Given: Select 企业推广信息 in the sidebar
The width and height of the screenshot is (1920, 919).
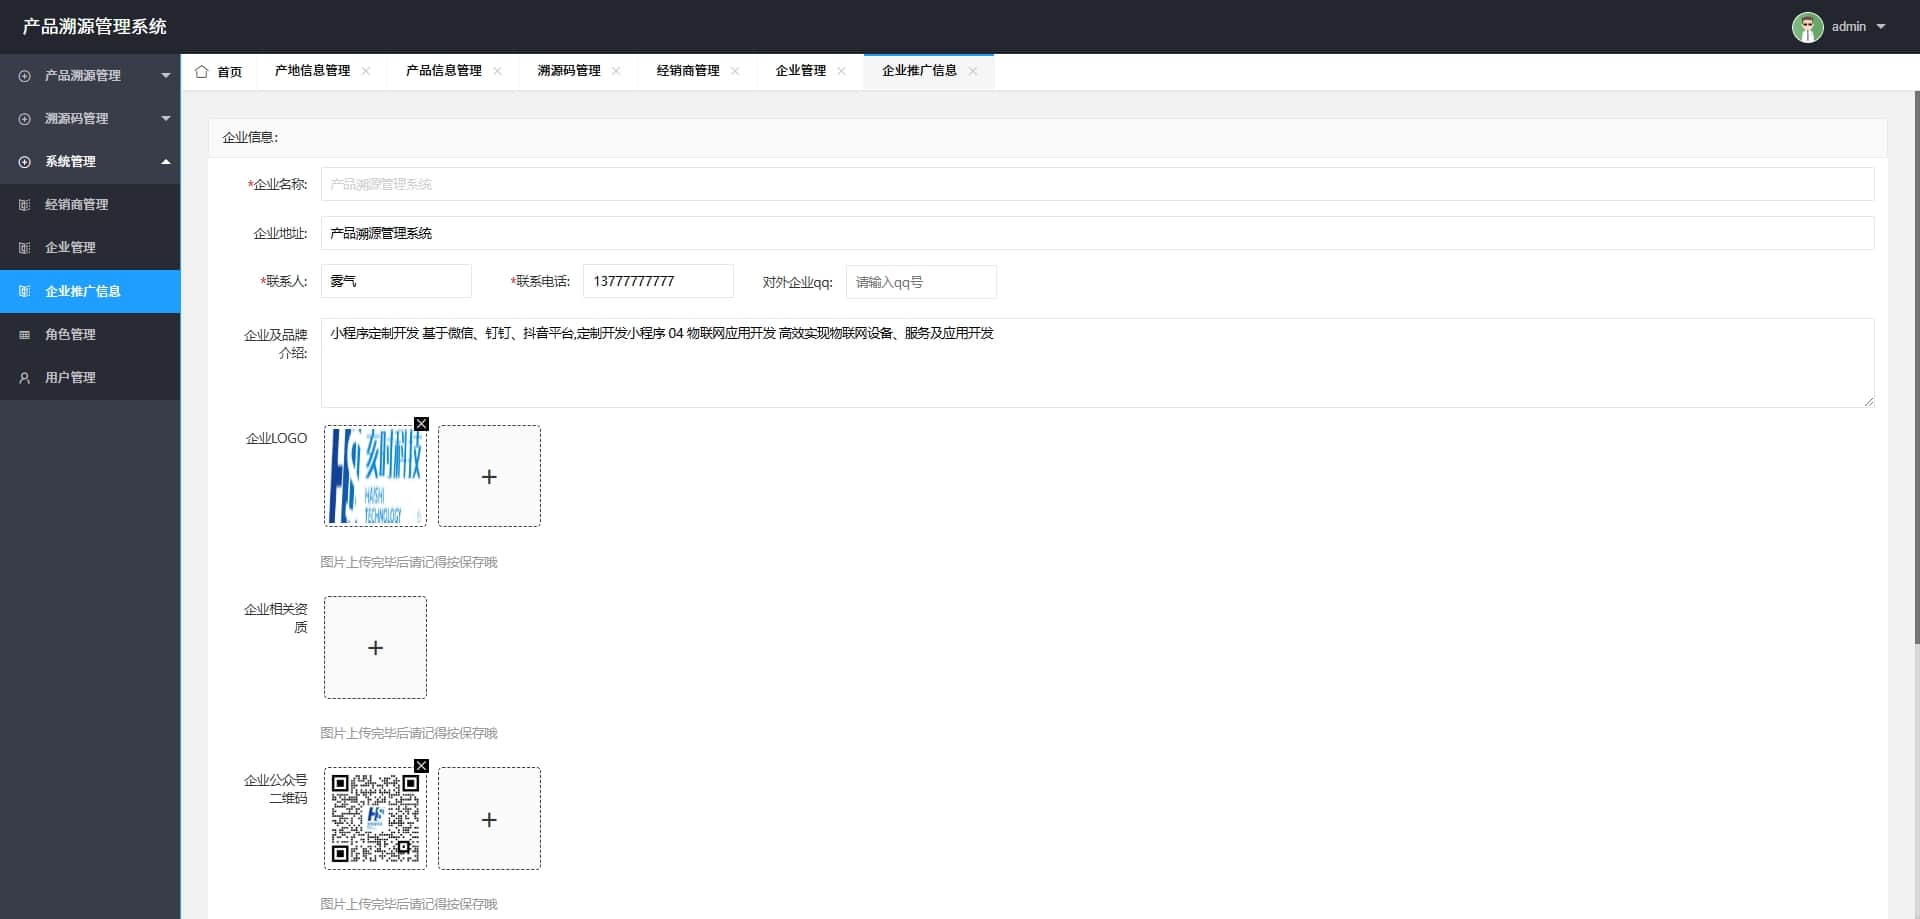Looking at the screenshot, I should point(90,292).
